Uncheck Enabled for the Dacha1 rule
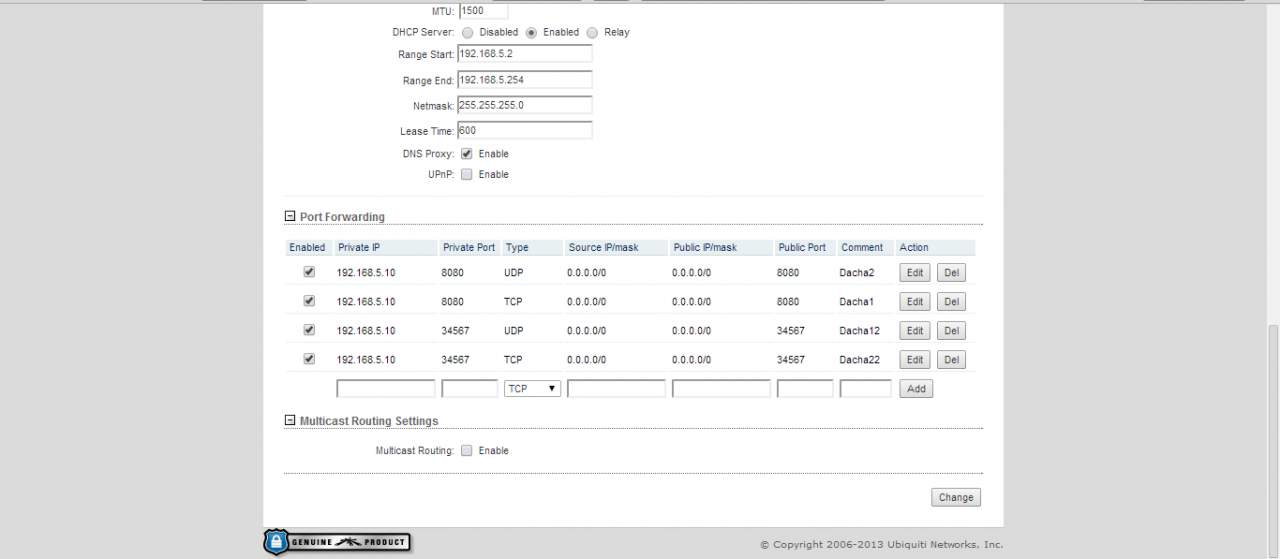Viewport: 1280px width, 559px height. 309,301
